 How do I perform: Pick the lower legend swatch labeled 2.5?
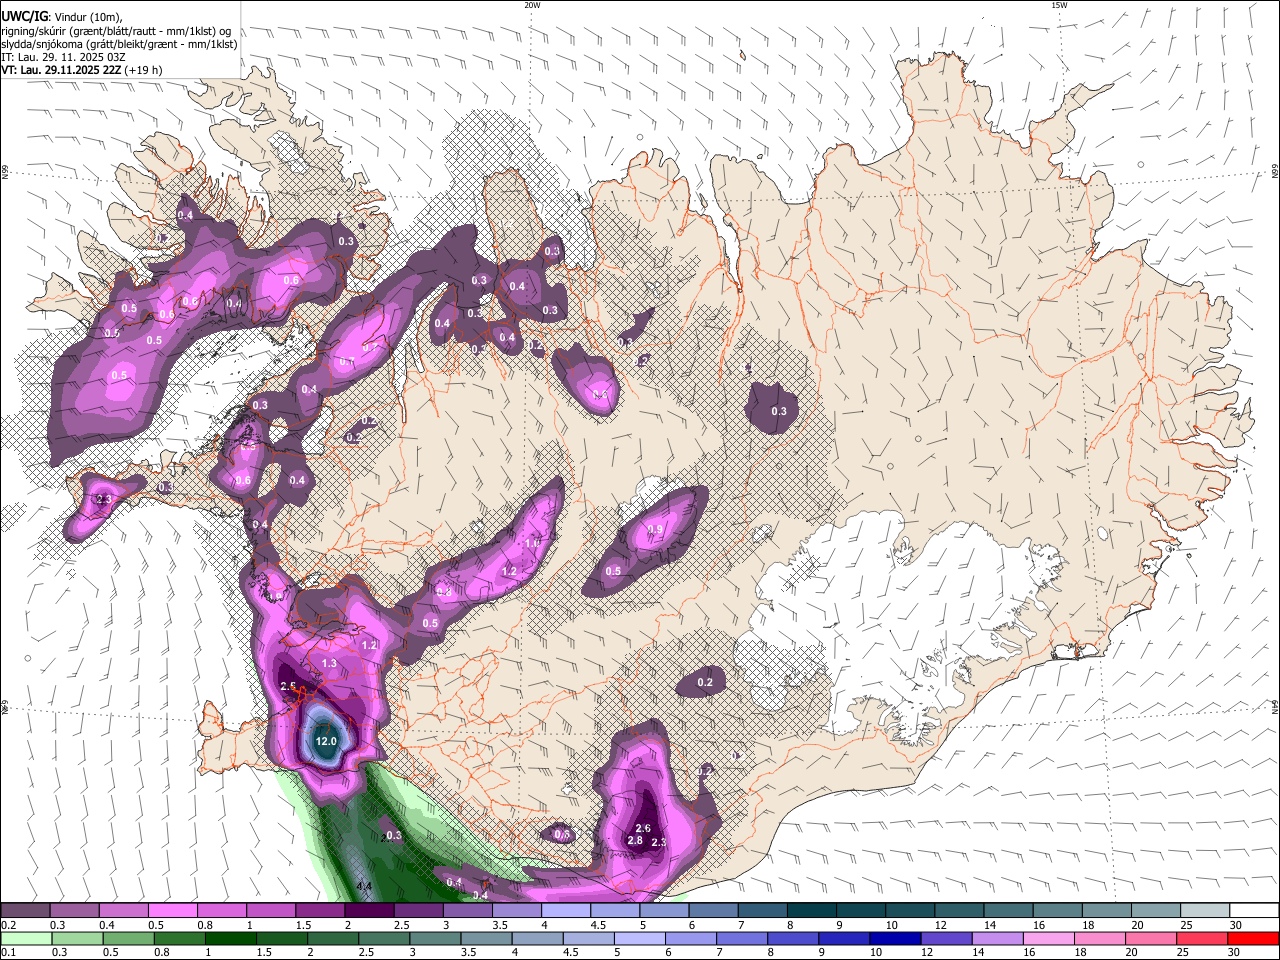(x=384, y=939)
